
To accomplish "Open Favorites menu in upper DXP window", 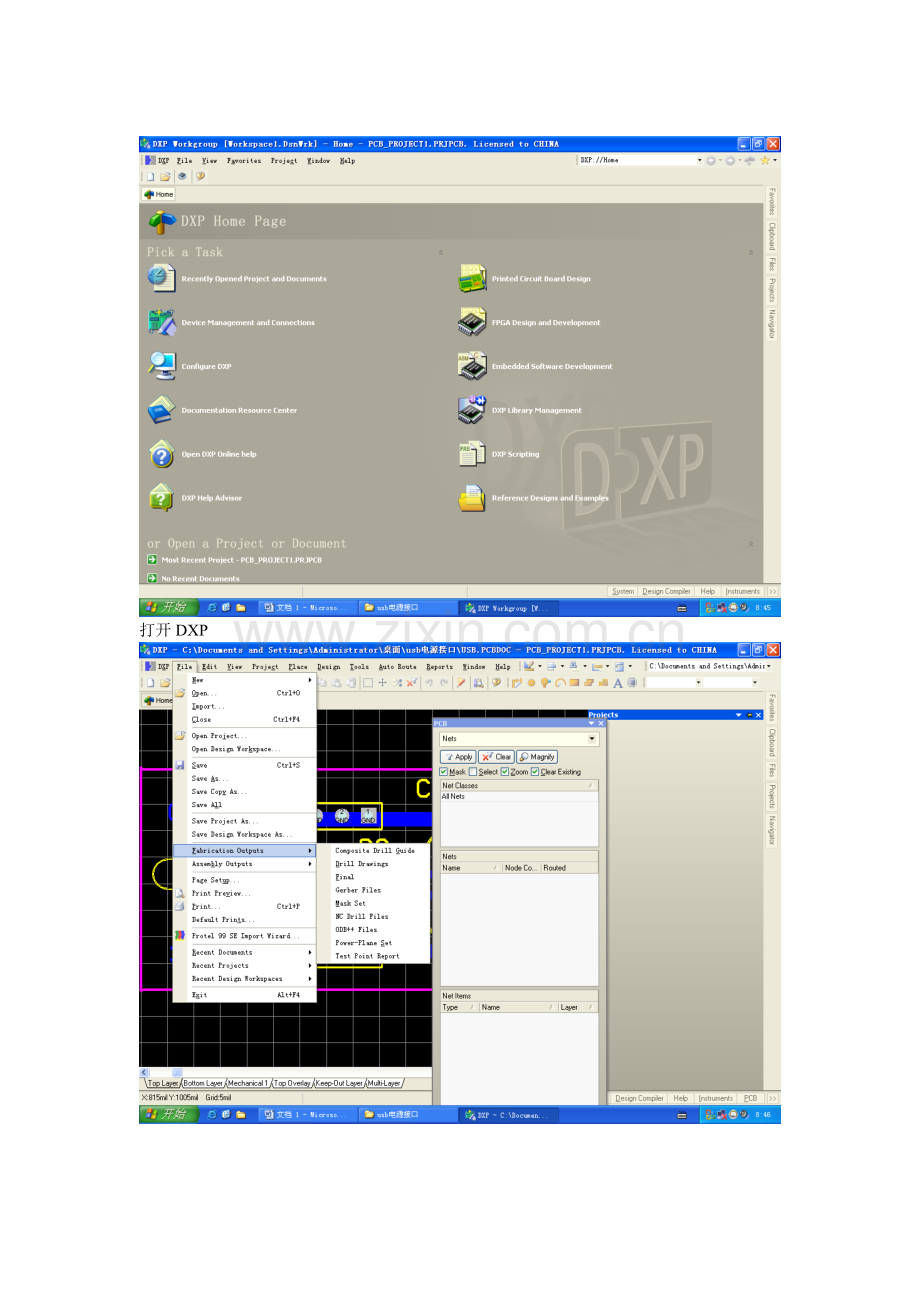I will pyautogui.click(x=244, y=160).
